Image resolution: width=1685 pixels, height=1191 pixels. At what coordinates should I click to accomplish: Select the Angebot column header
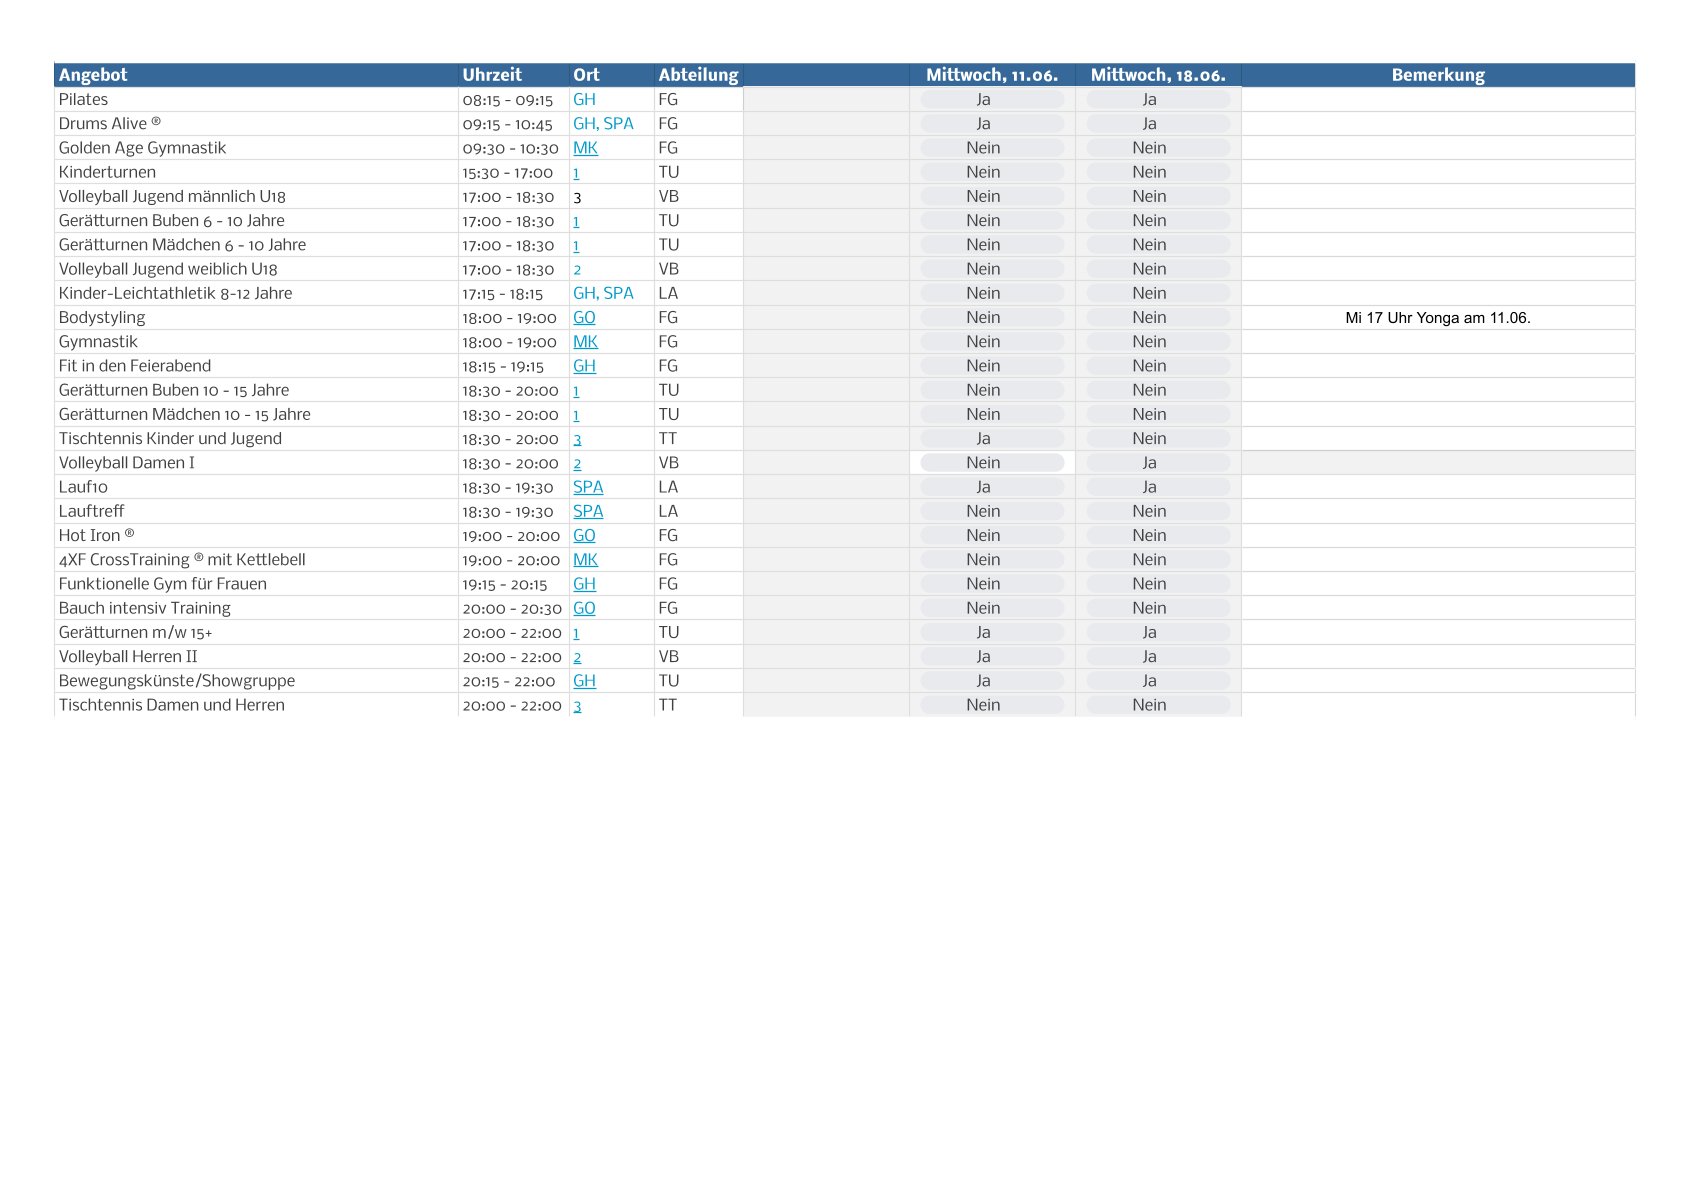pyautogui.click(x=256, y=75)
